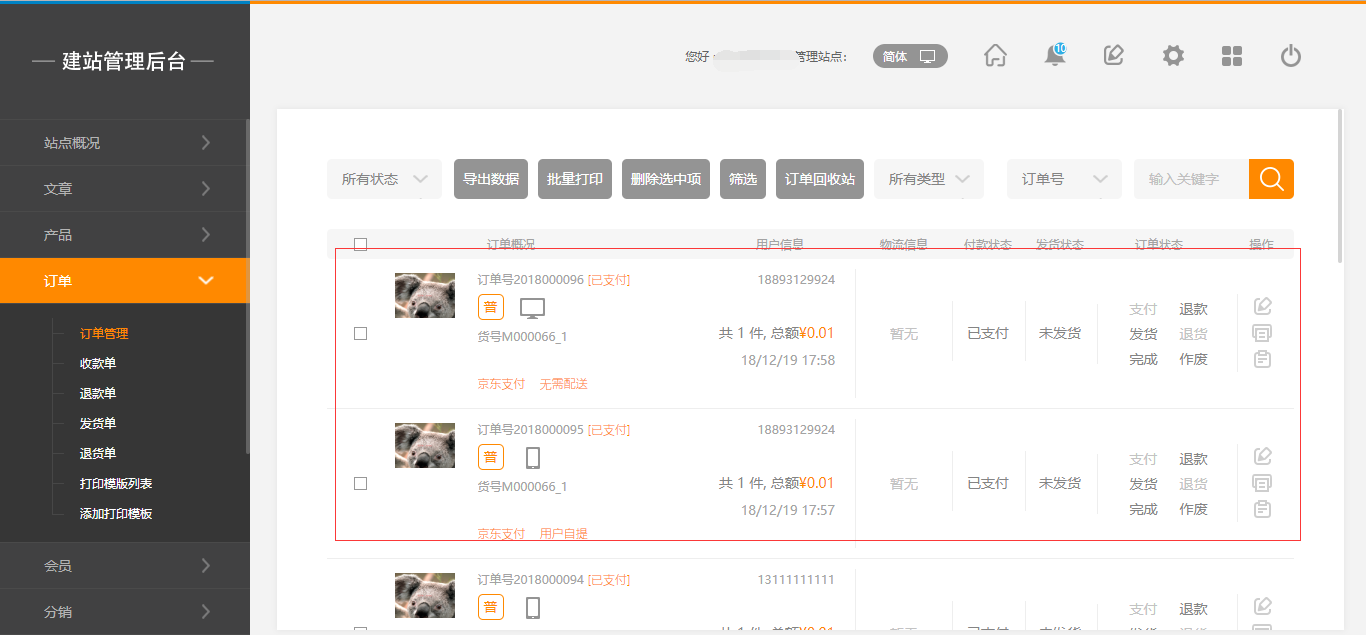
Task: Open notifications bell icon
Action: tap(1054, 56)
